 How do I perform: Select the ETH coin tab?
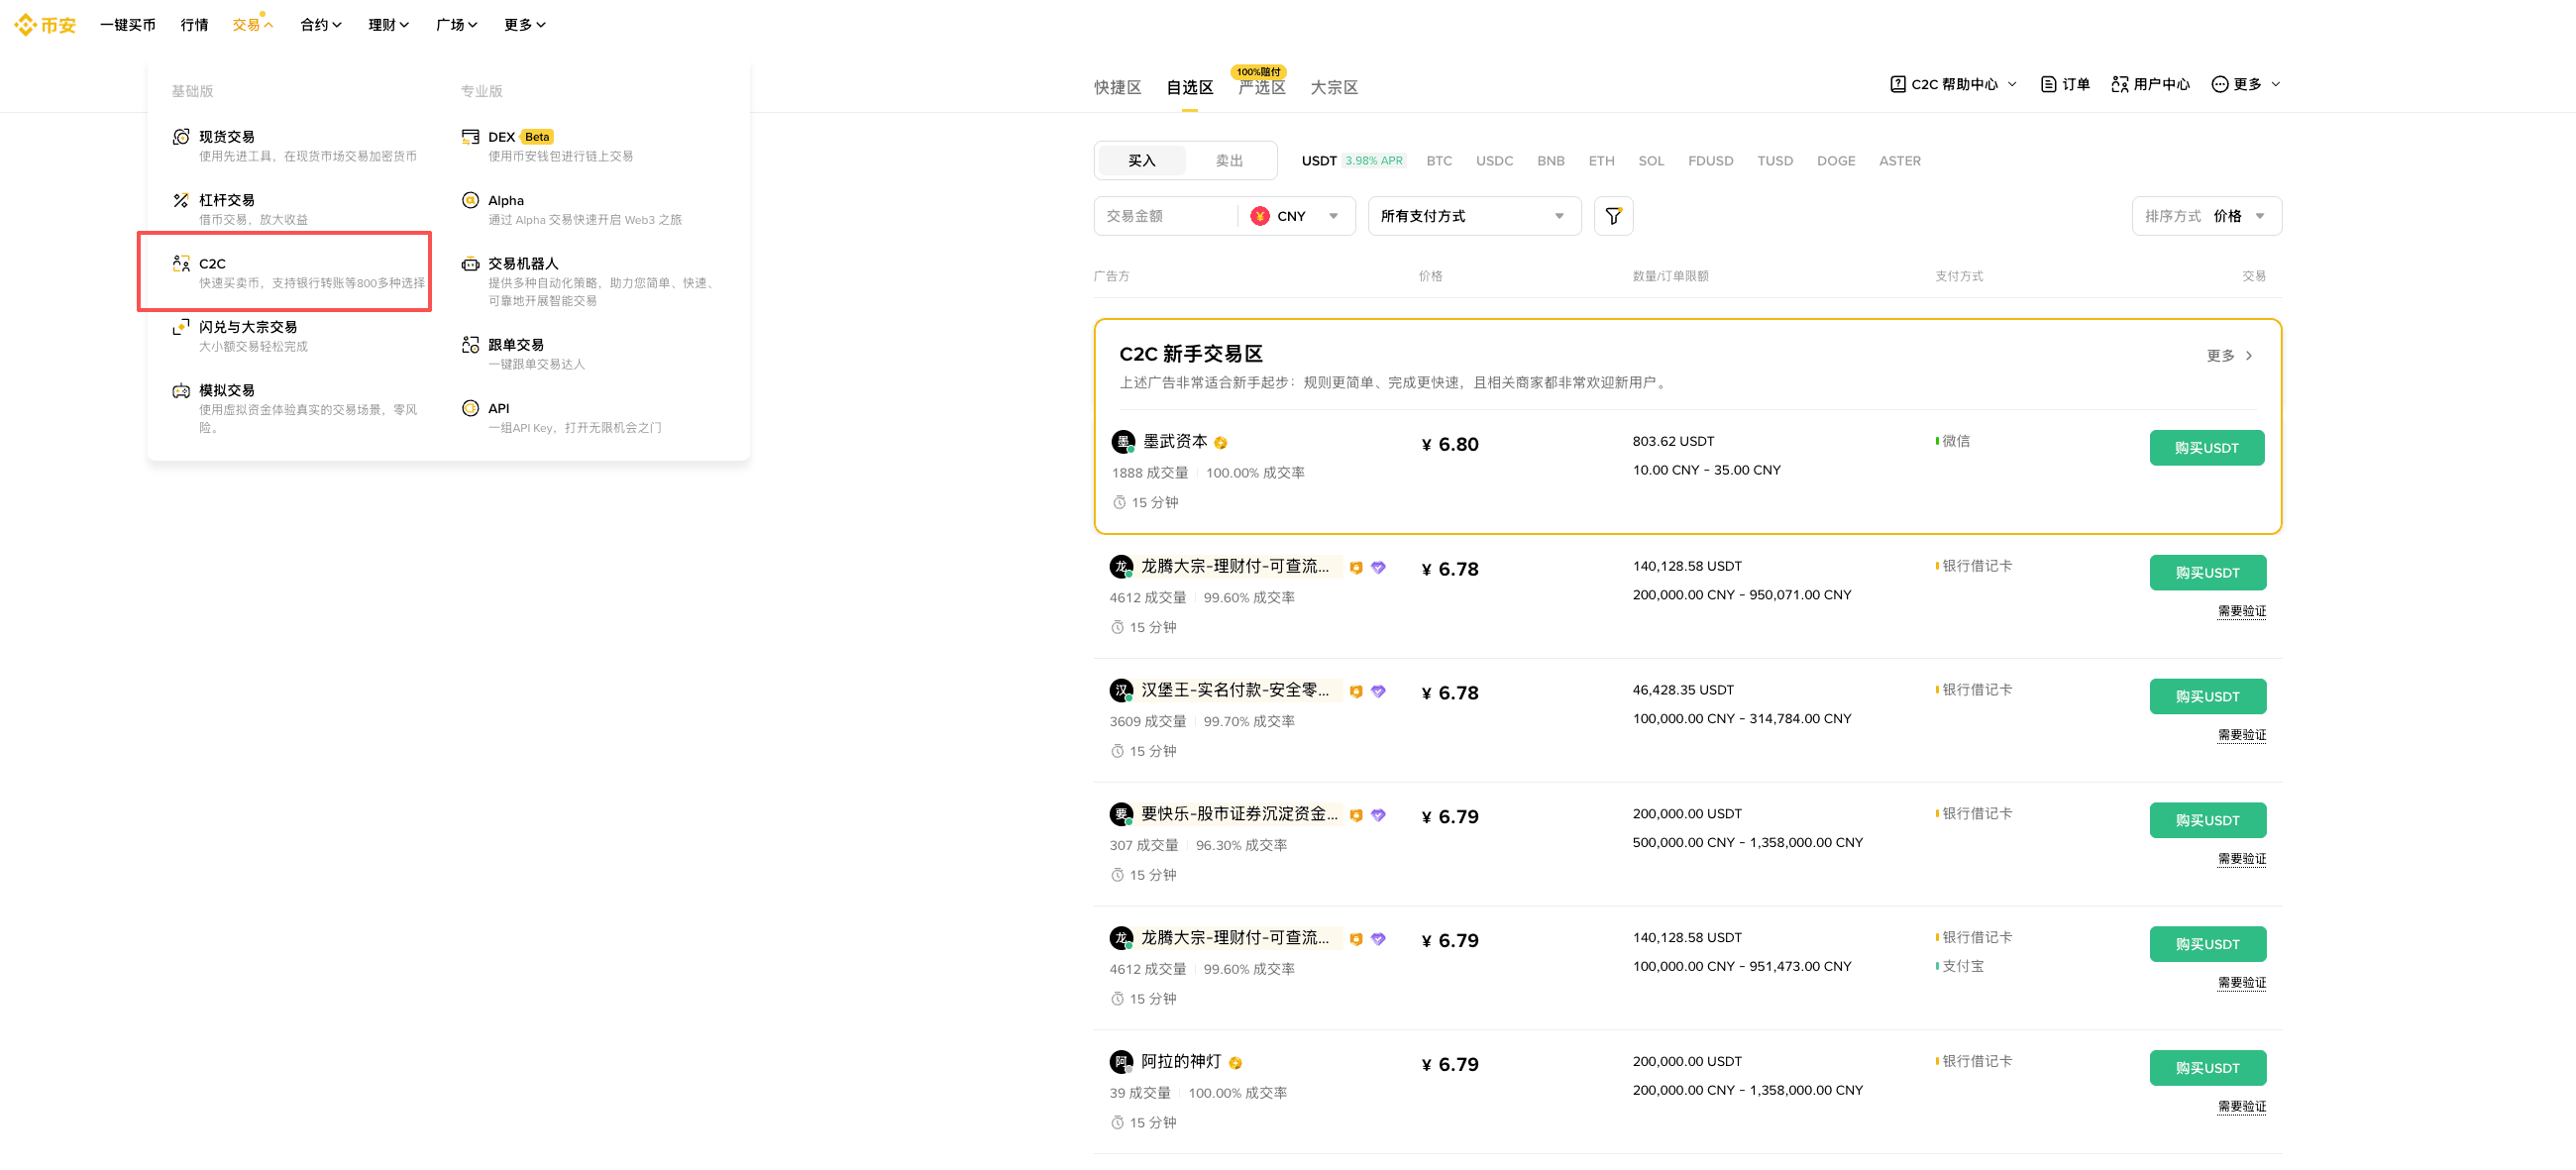click(x=1601, y=161)
